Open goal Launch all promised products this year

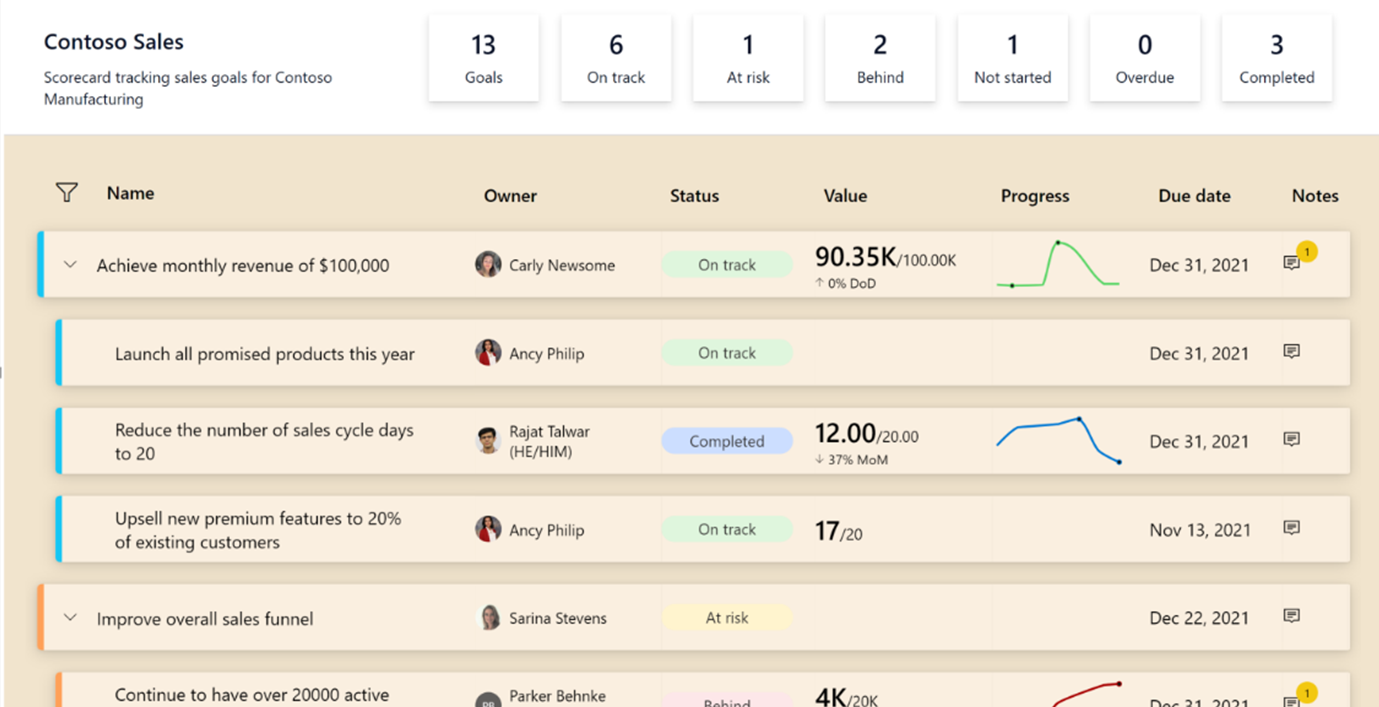point(265,354)
